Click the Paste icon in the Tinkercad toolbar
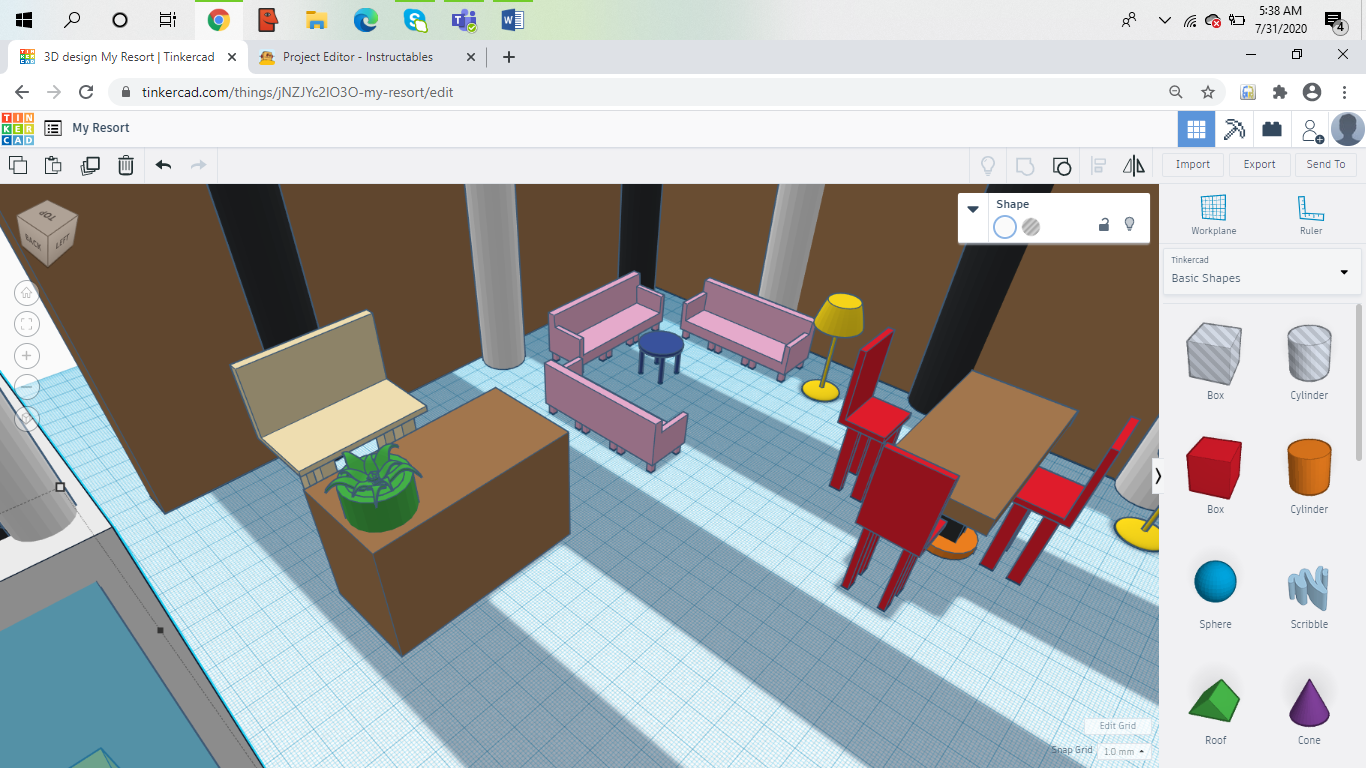Viewport: 1366px width, 768px height. [53, 165]
